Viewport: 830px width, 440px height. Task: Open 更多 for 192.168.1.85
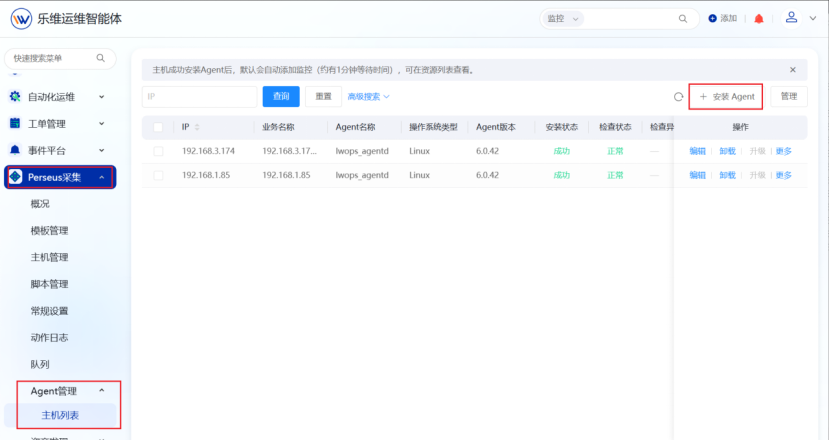pos(783,175)
